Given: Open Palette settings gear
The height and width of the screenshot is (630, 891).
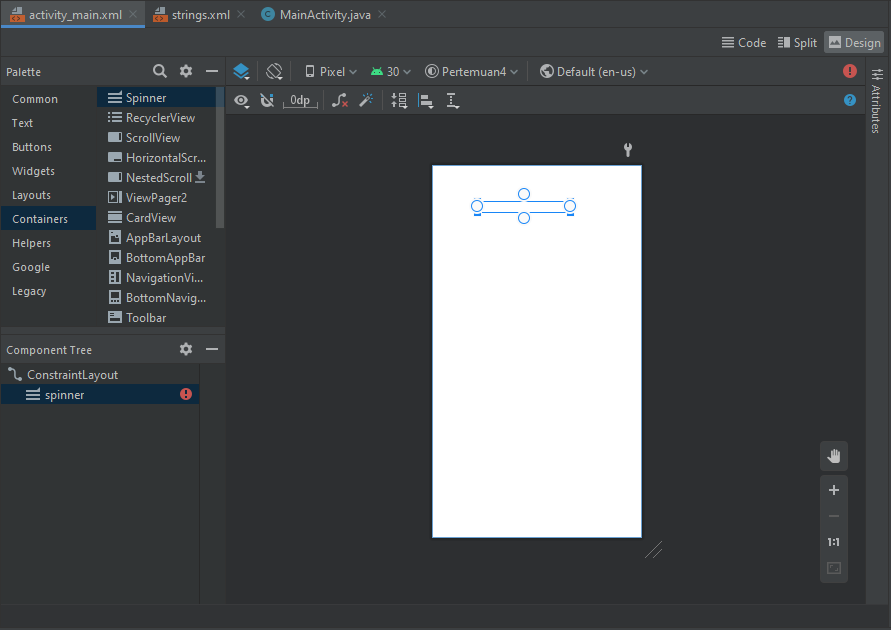Looking at the screenshot, I should coord(186,71).
